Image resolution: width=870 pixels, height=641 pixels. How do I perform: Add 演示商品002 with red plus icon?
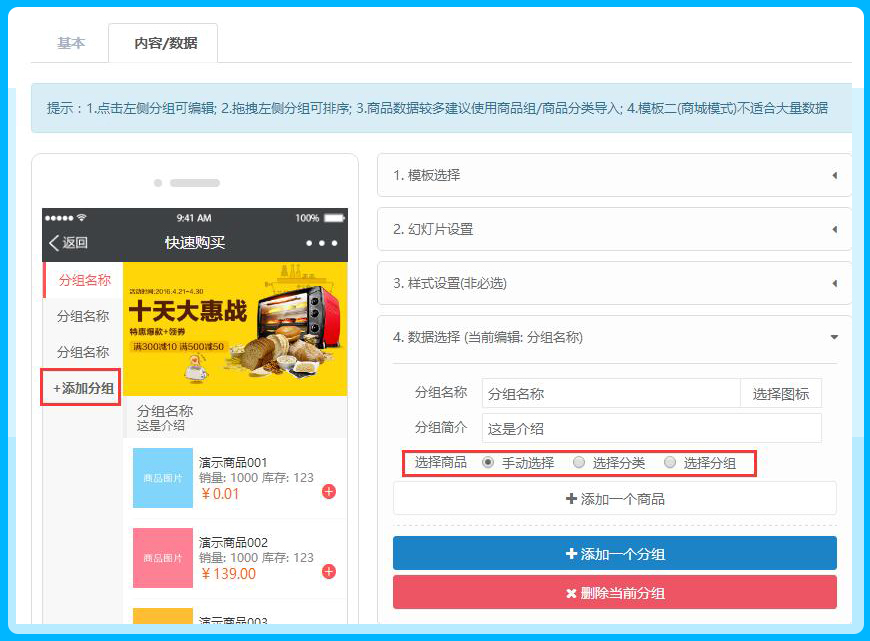[329, 572]
